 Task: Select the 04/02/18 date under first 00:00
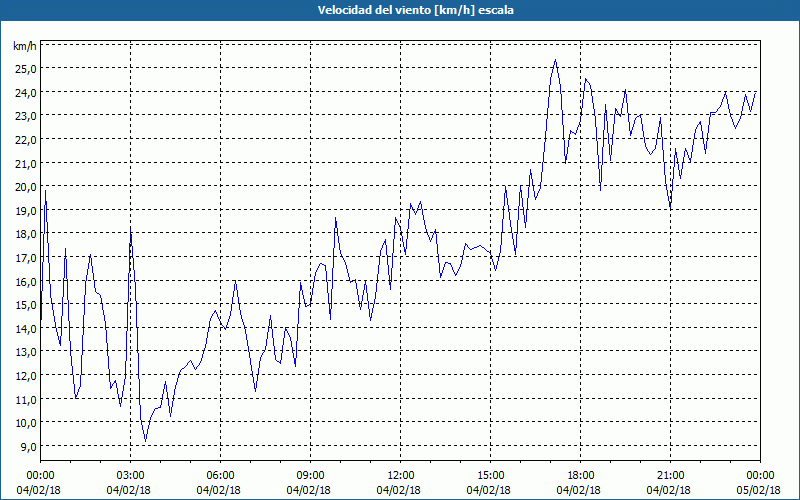click(39, 490)
